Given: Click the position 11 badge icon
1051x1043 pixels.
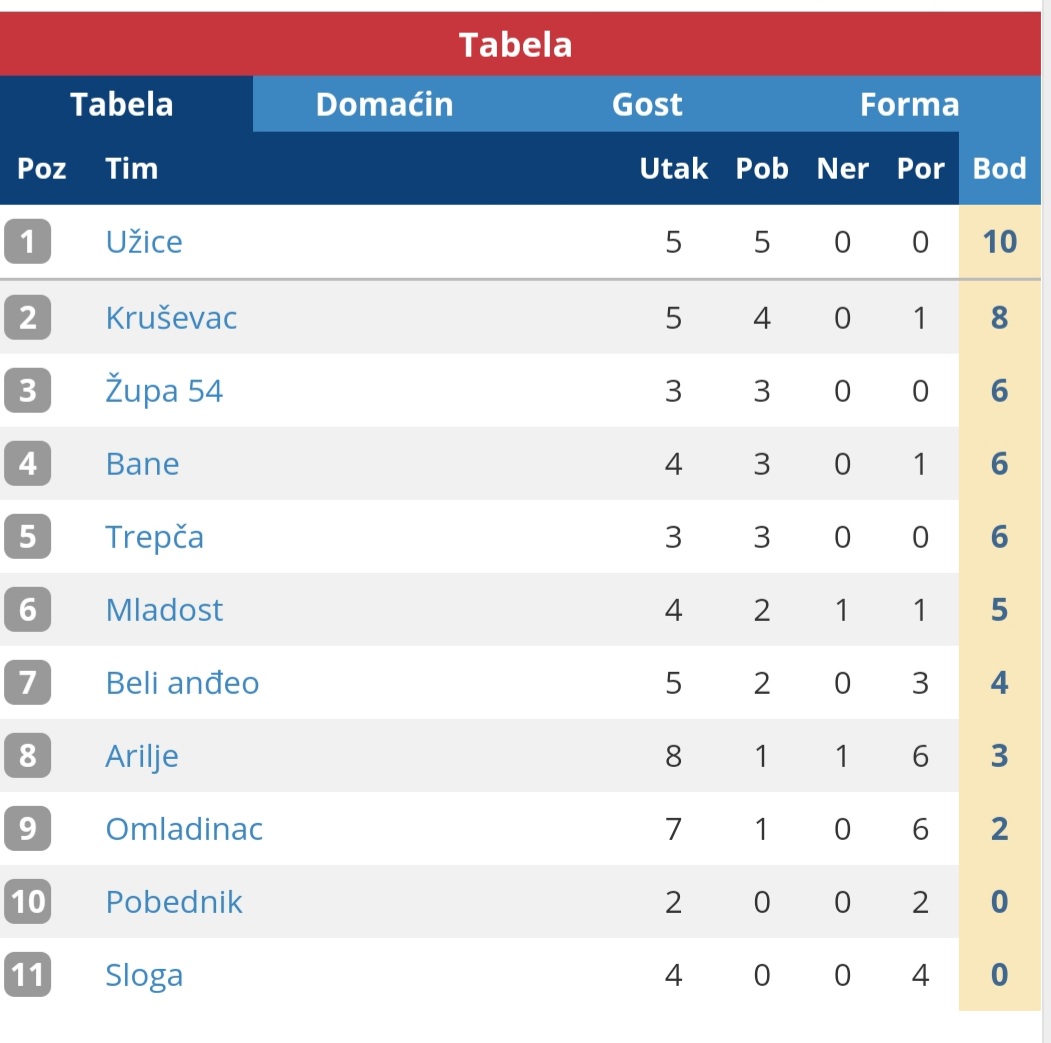Looking at the screenshot, I should (27, 975).
